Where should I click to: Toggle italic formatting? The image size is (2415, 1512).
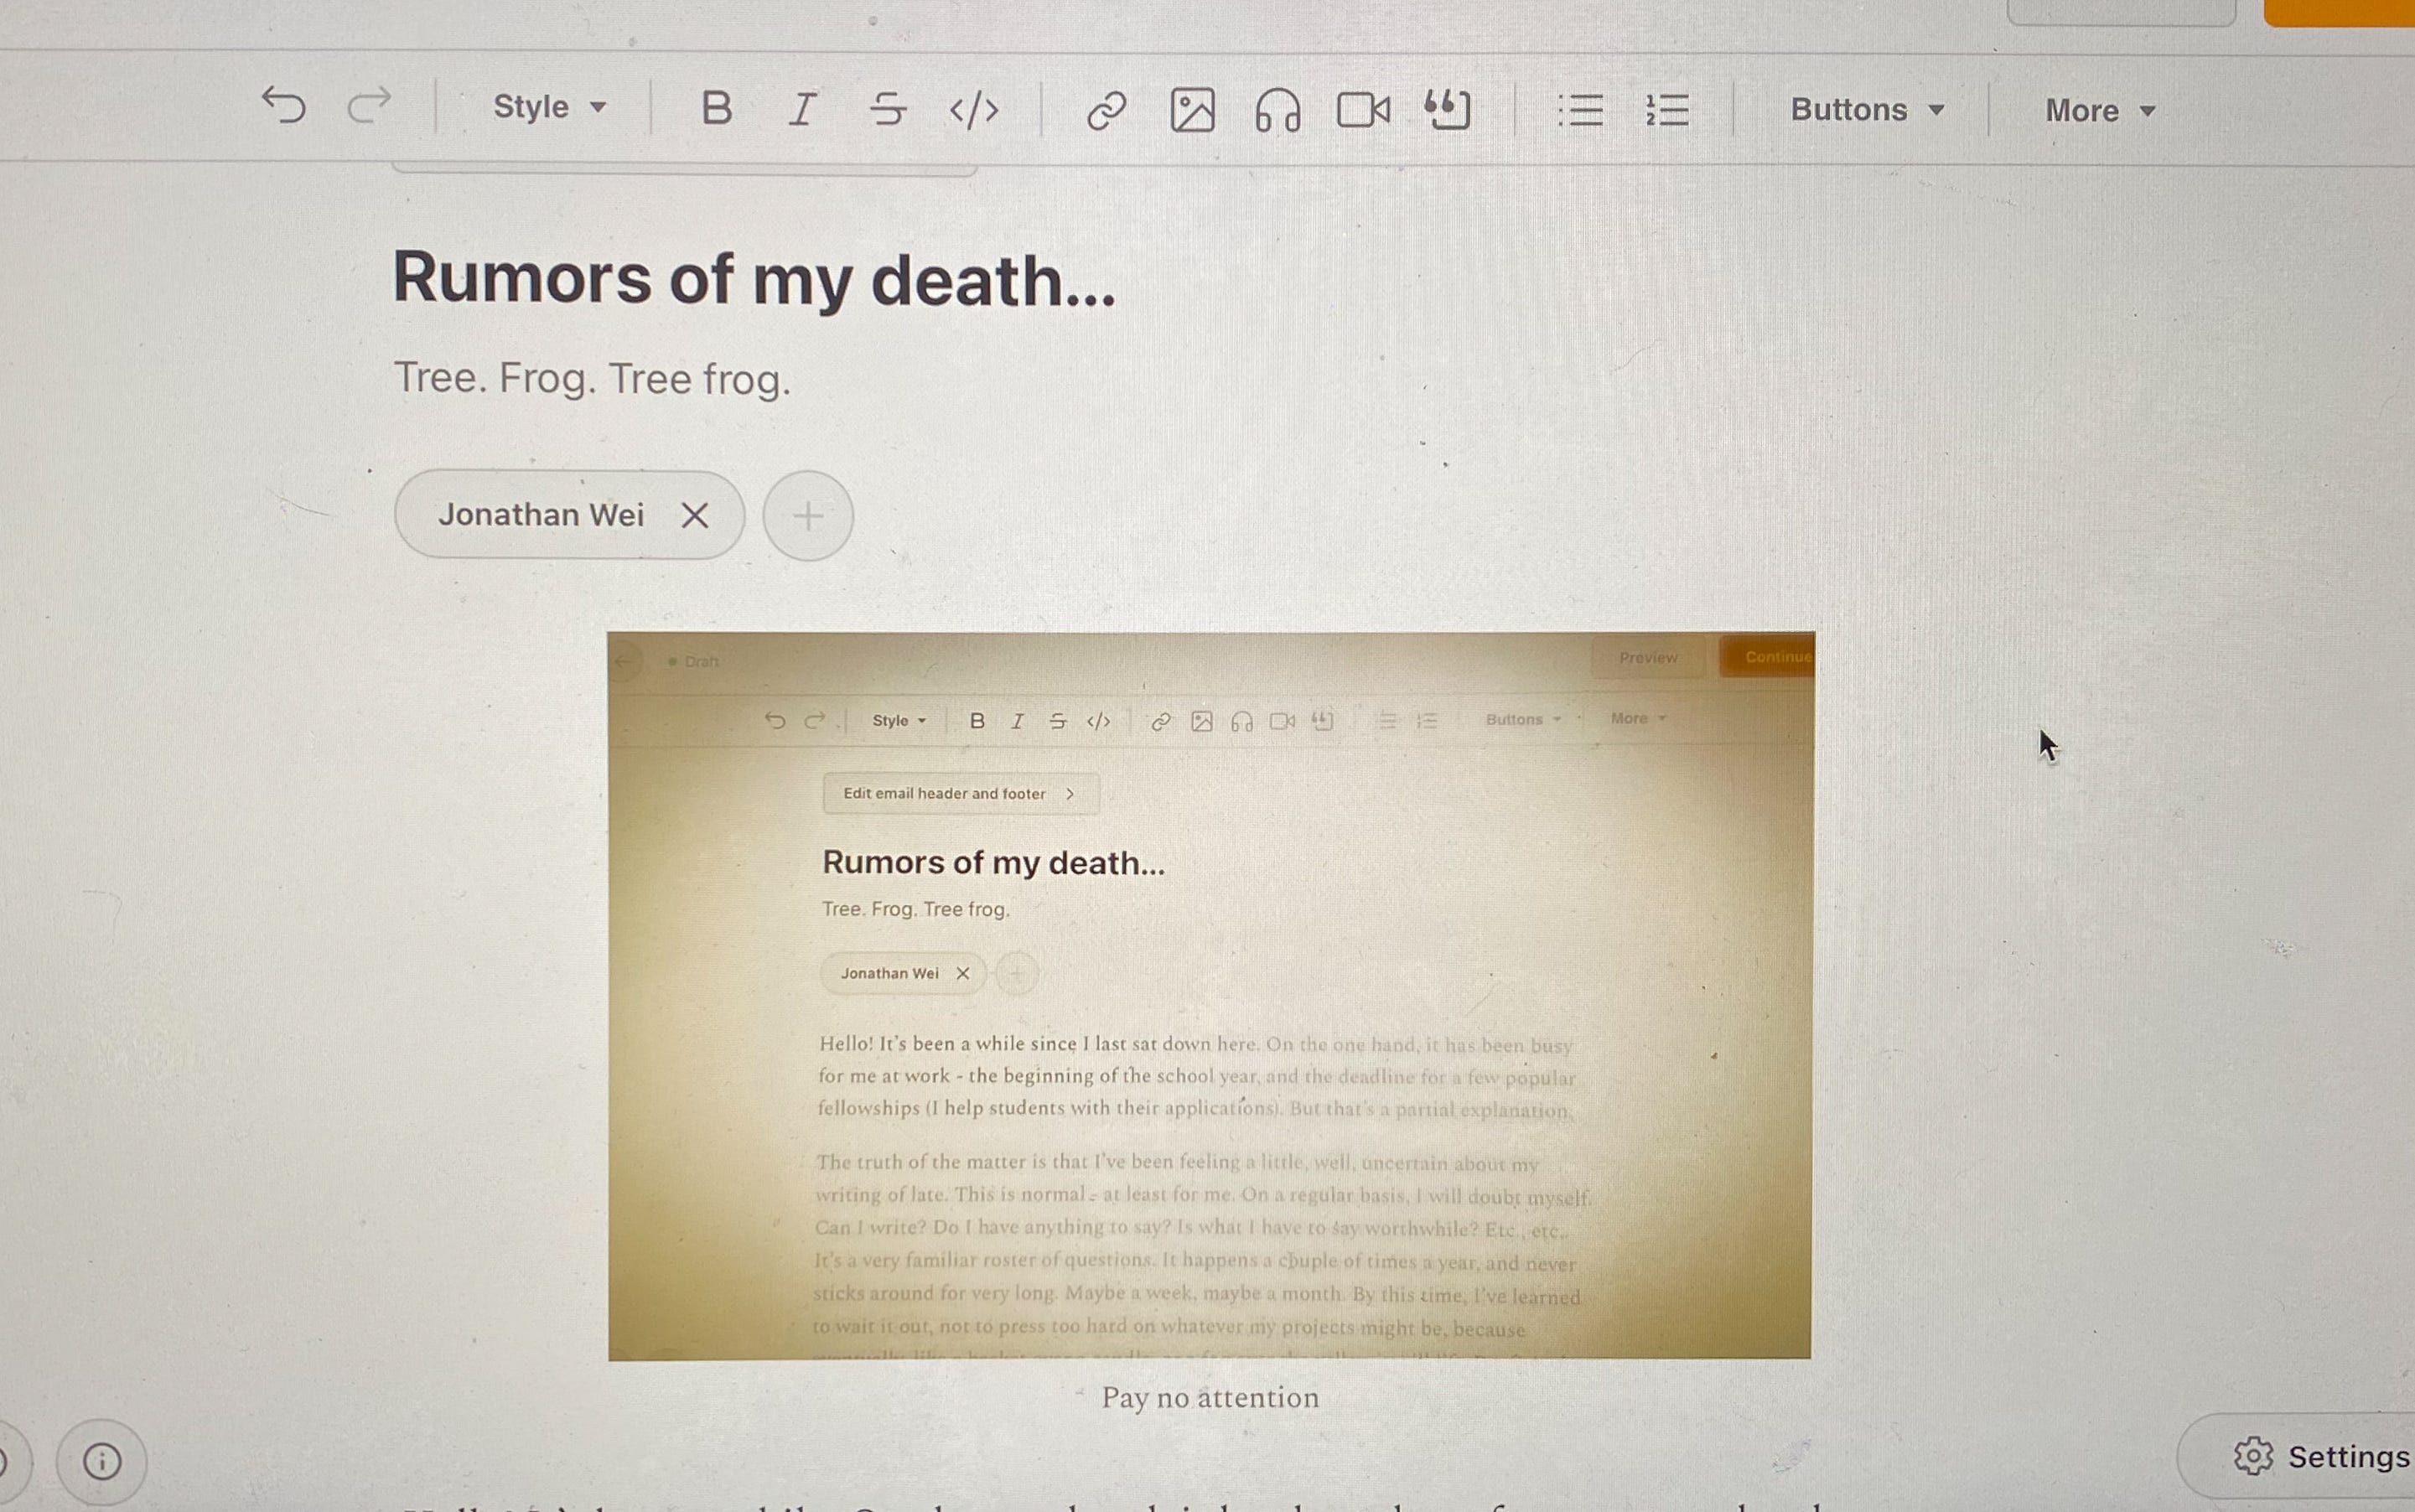802,108
